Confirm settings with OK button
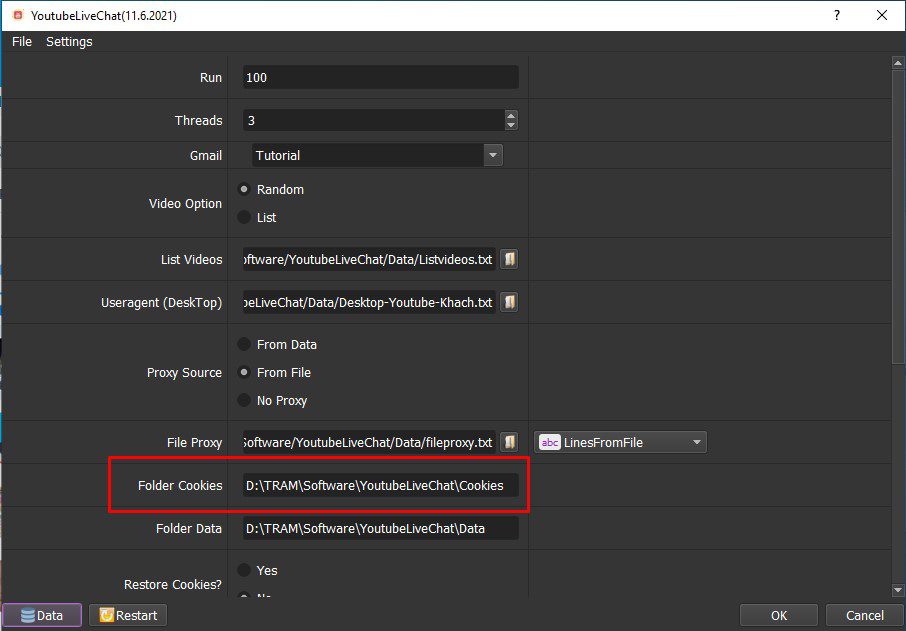 coord(779,615)
